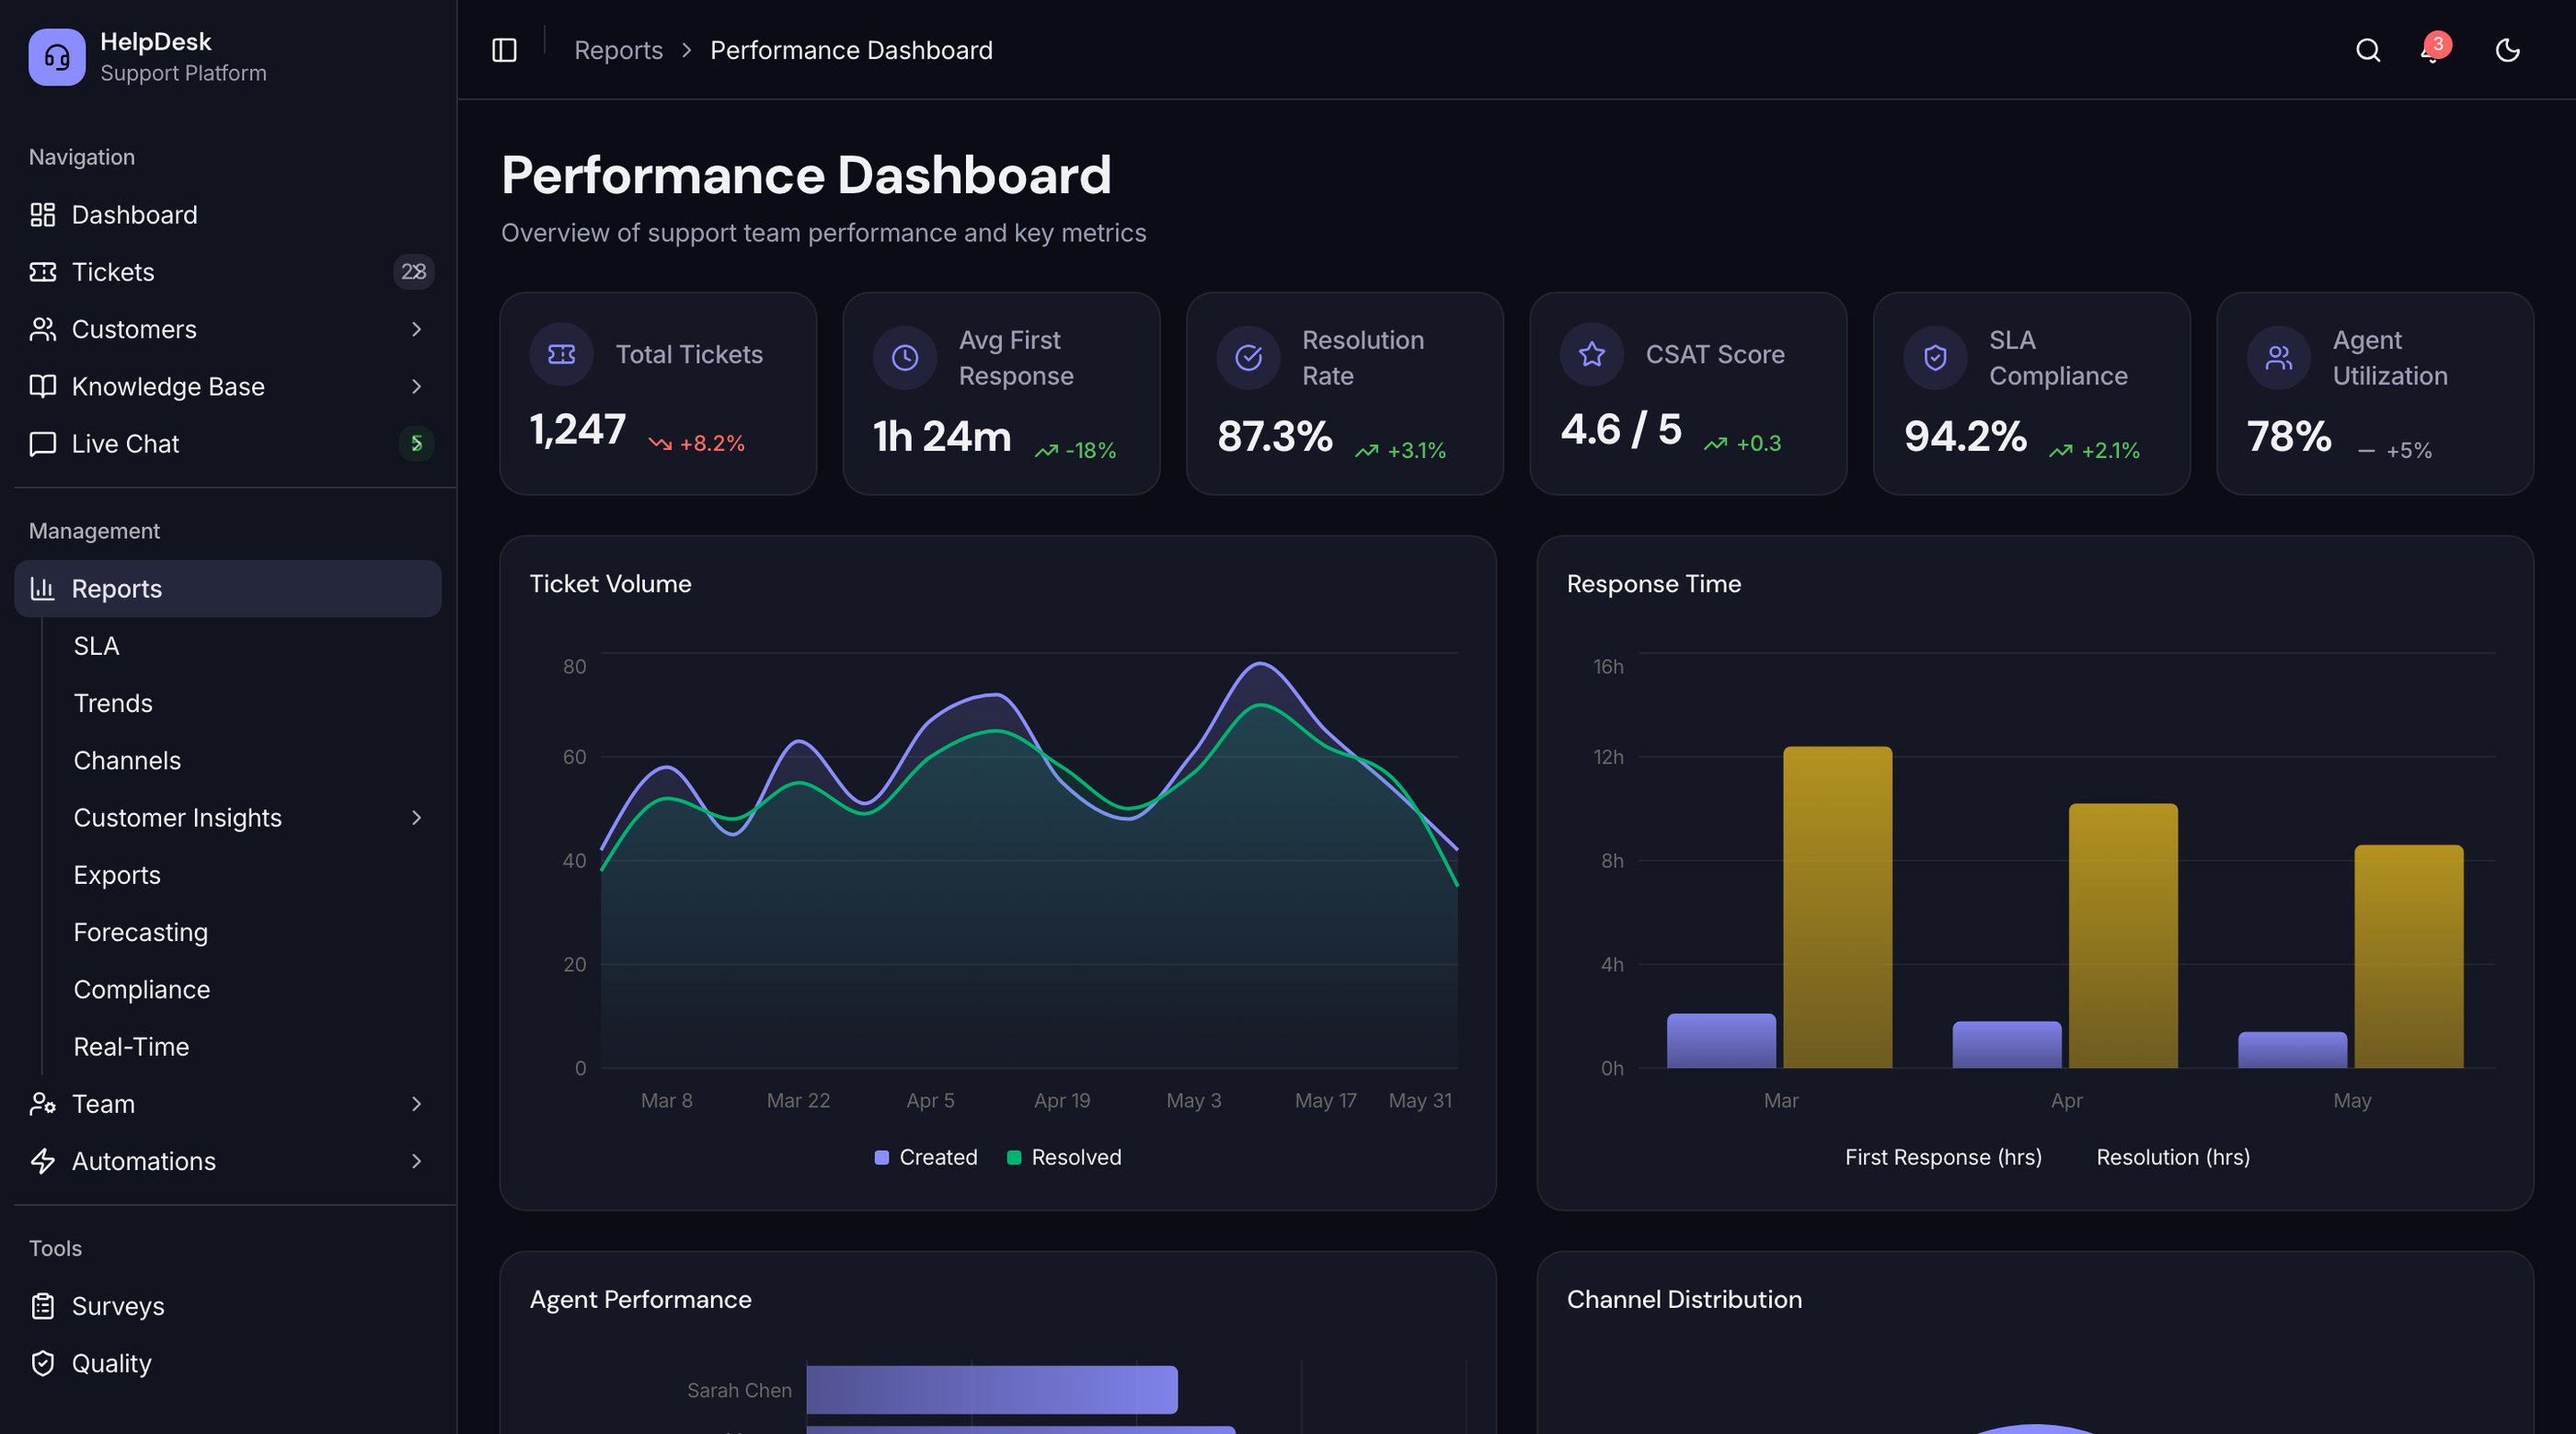The width and height of the screenshot is (2576, 1434).
Task: Open the Surveys tool
Action: click(x=228, y=1305)
